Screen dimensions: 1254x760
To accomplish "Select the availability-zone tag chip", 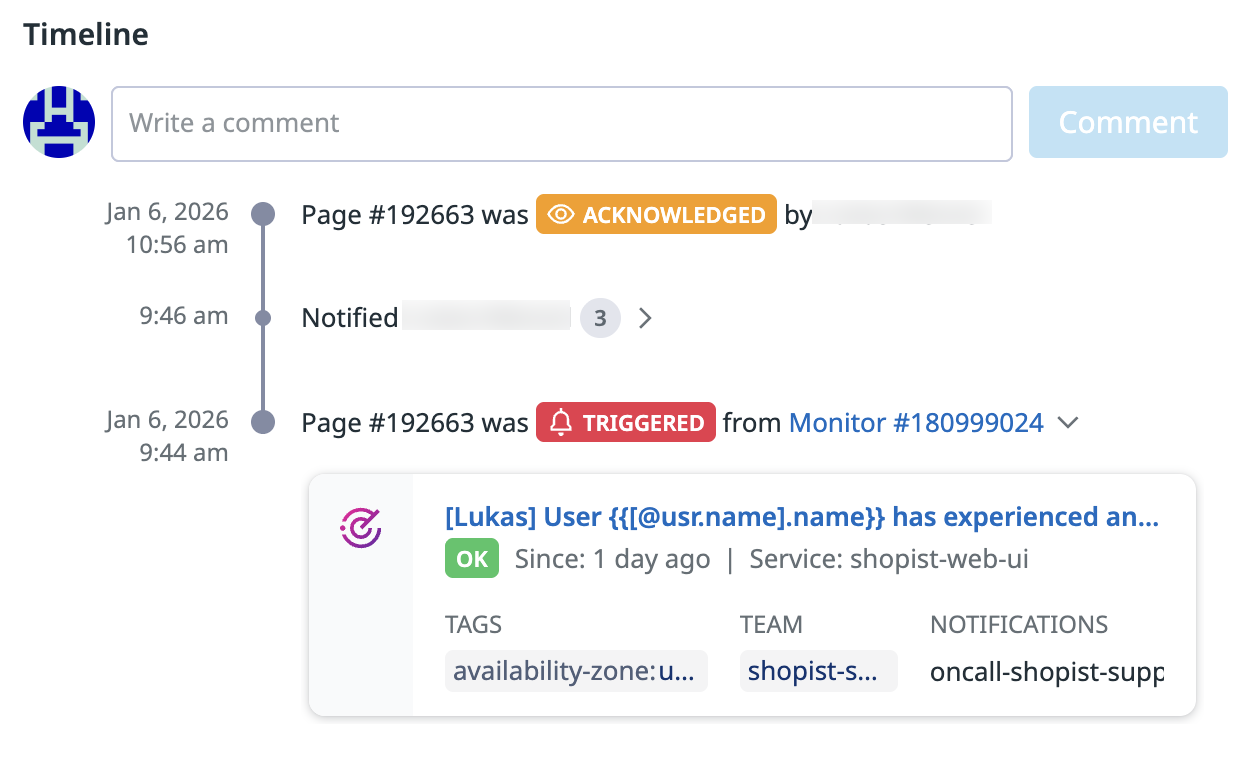I will tap(576, 671).
